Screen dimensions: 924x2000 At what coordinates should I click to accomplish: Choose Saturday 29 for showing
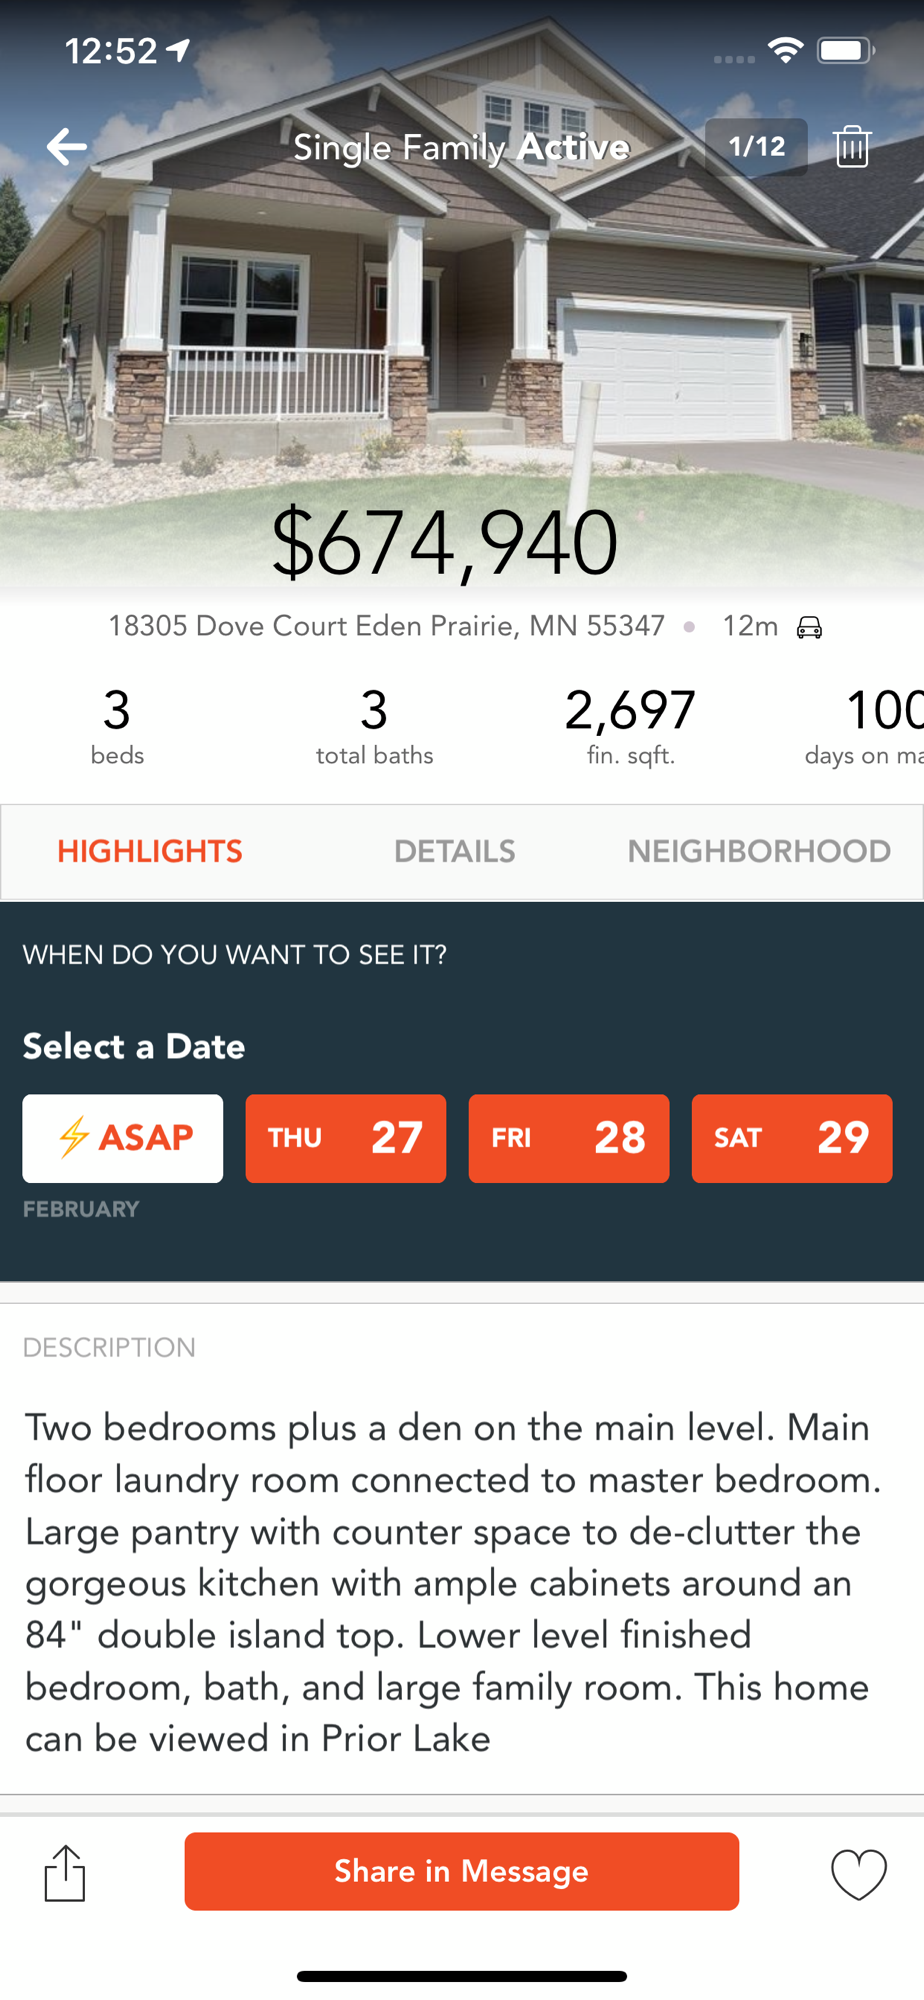pyautogui.click(x=792, y=1138)
